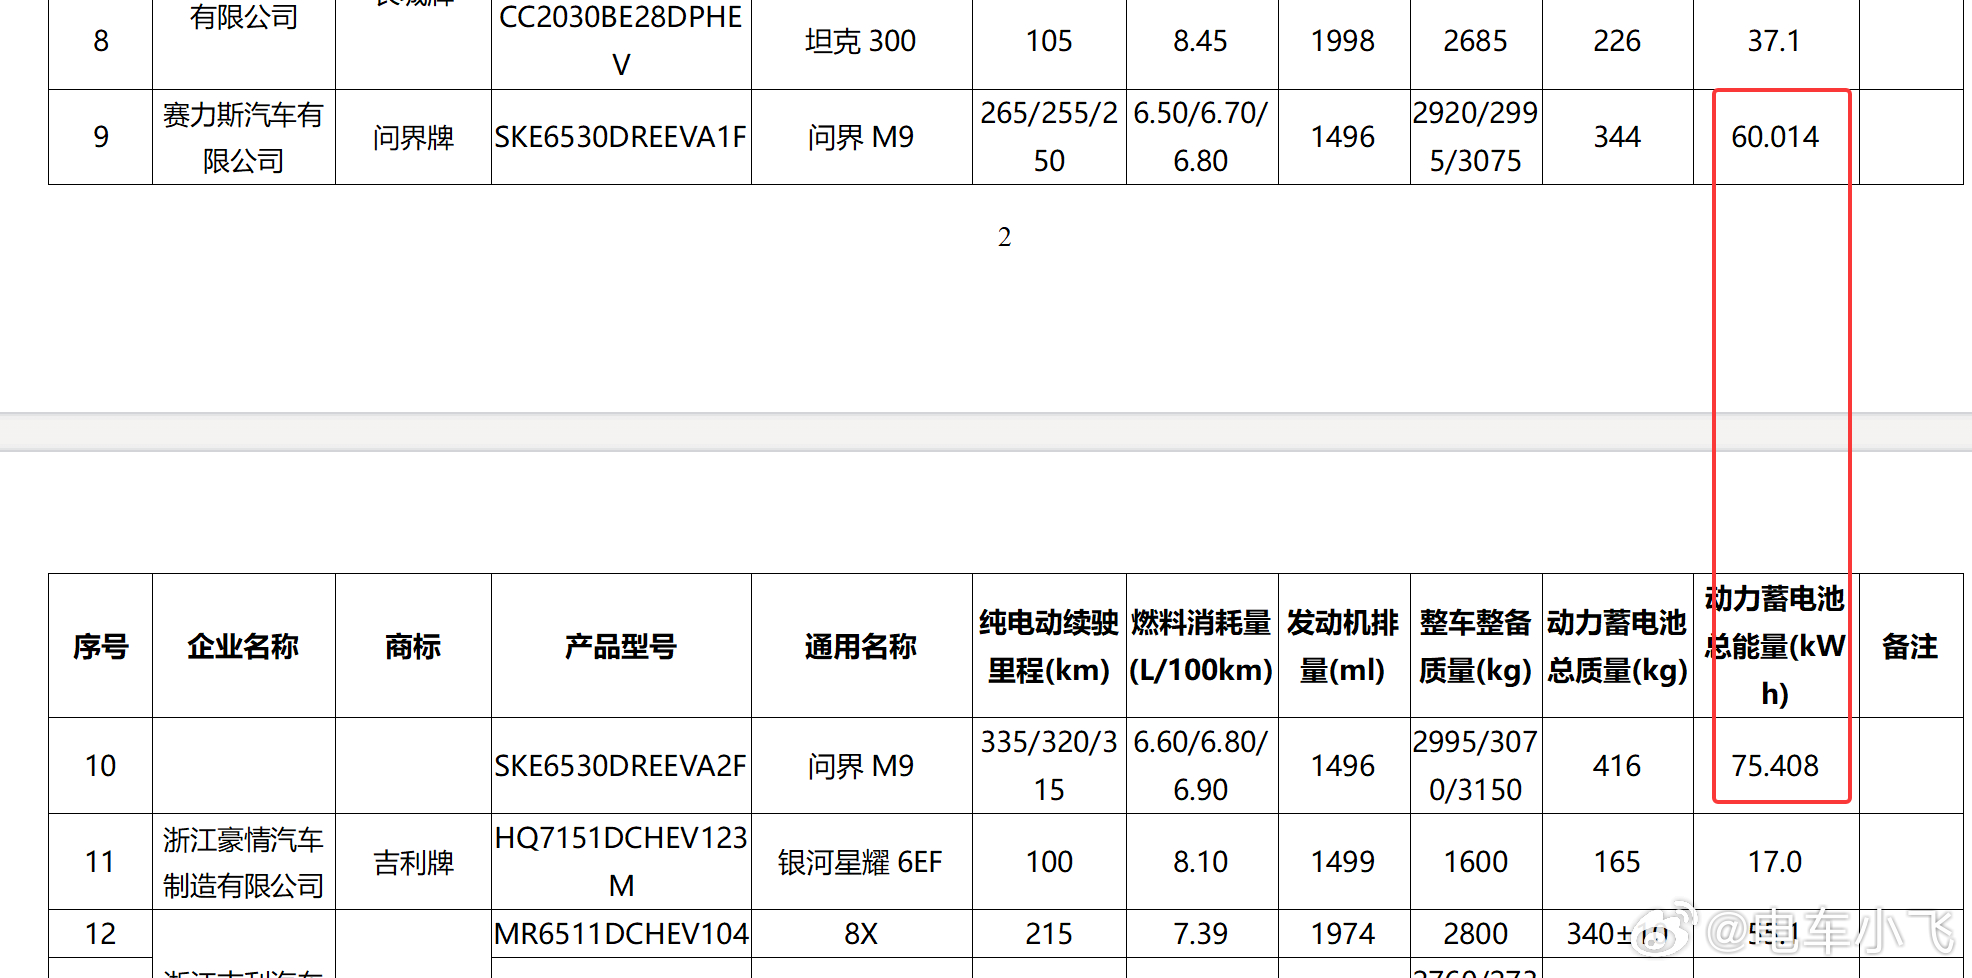Select the product model "MR6511DCHEV104"
Viewport: 1972px width, 978px height.
621,934
